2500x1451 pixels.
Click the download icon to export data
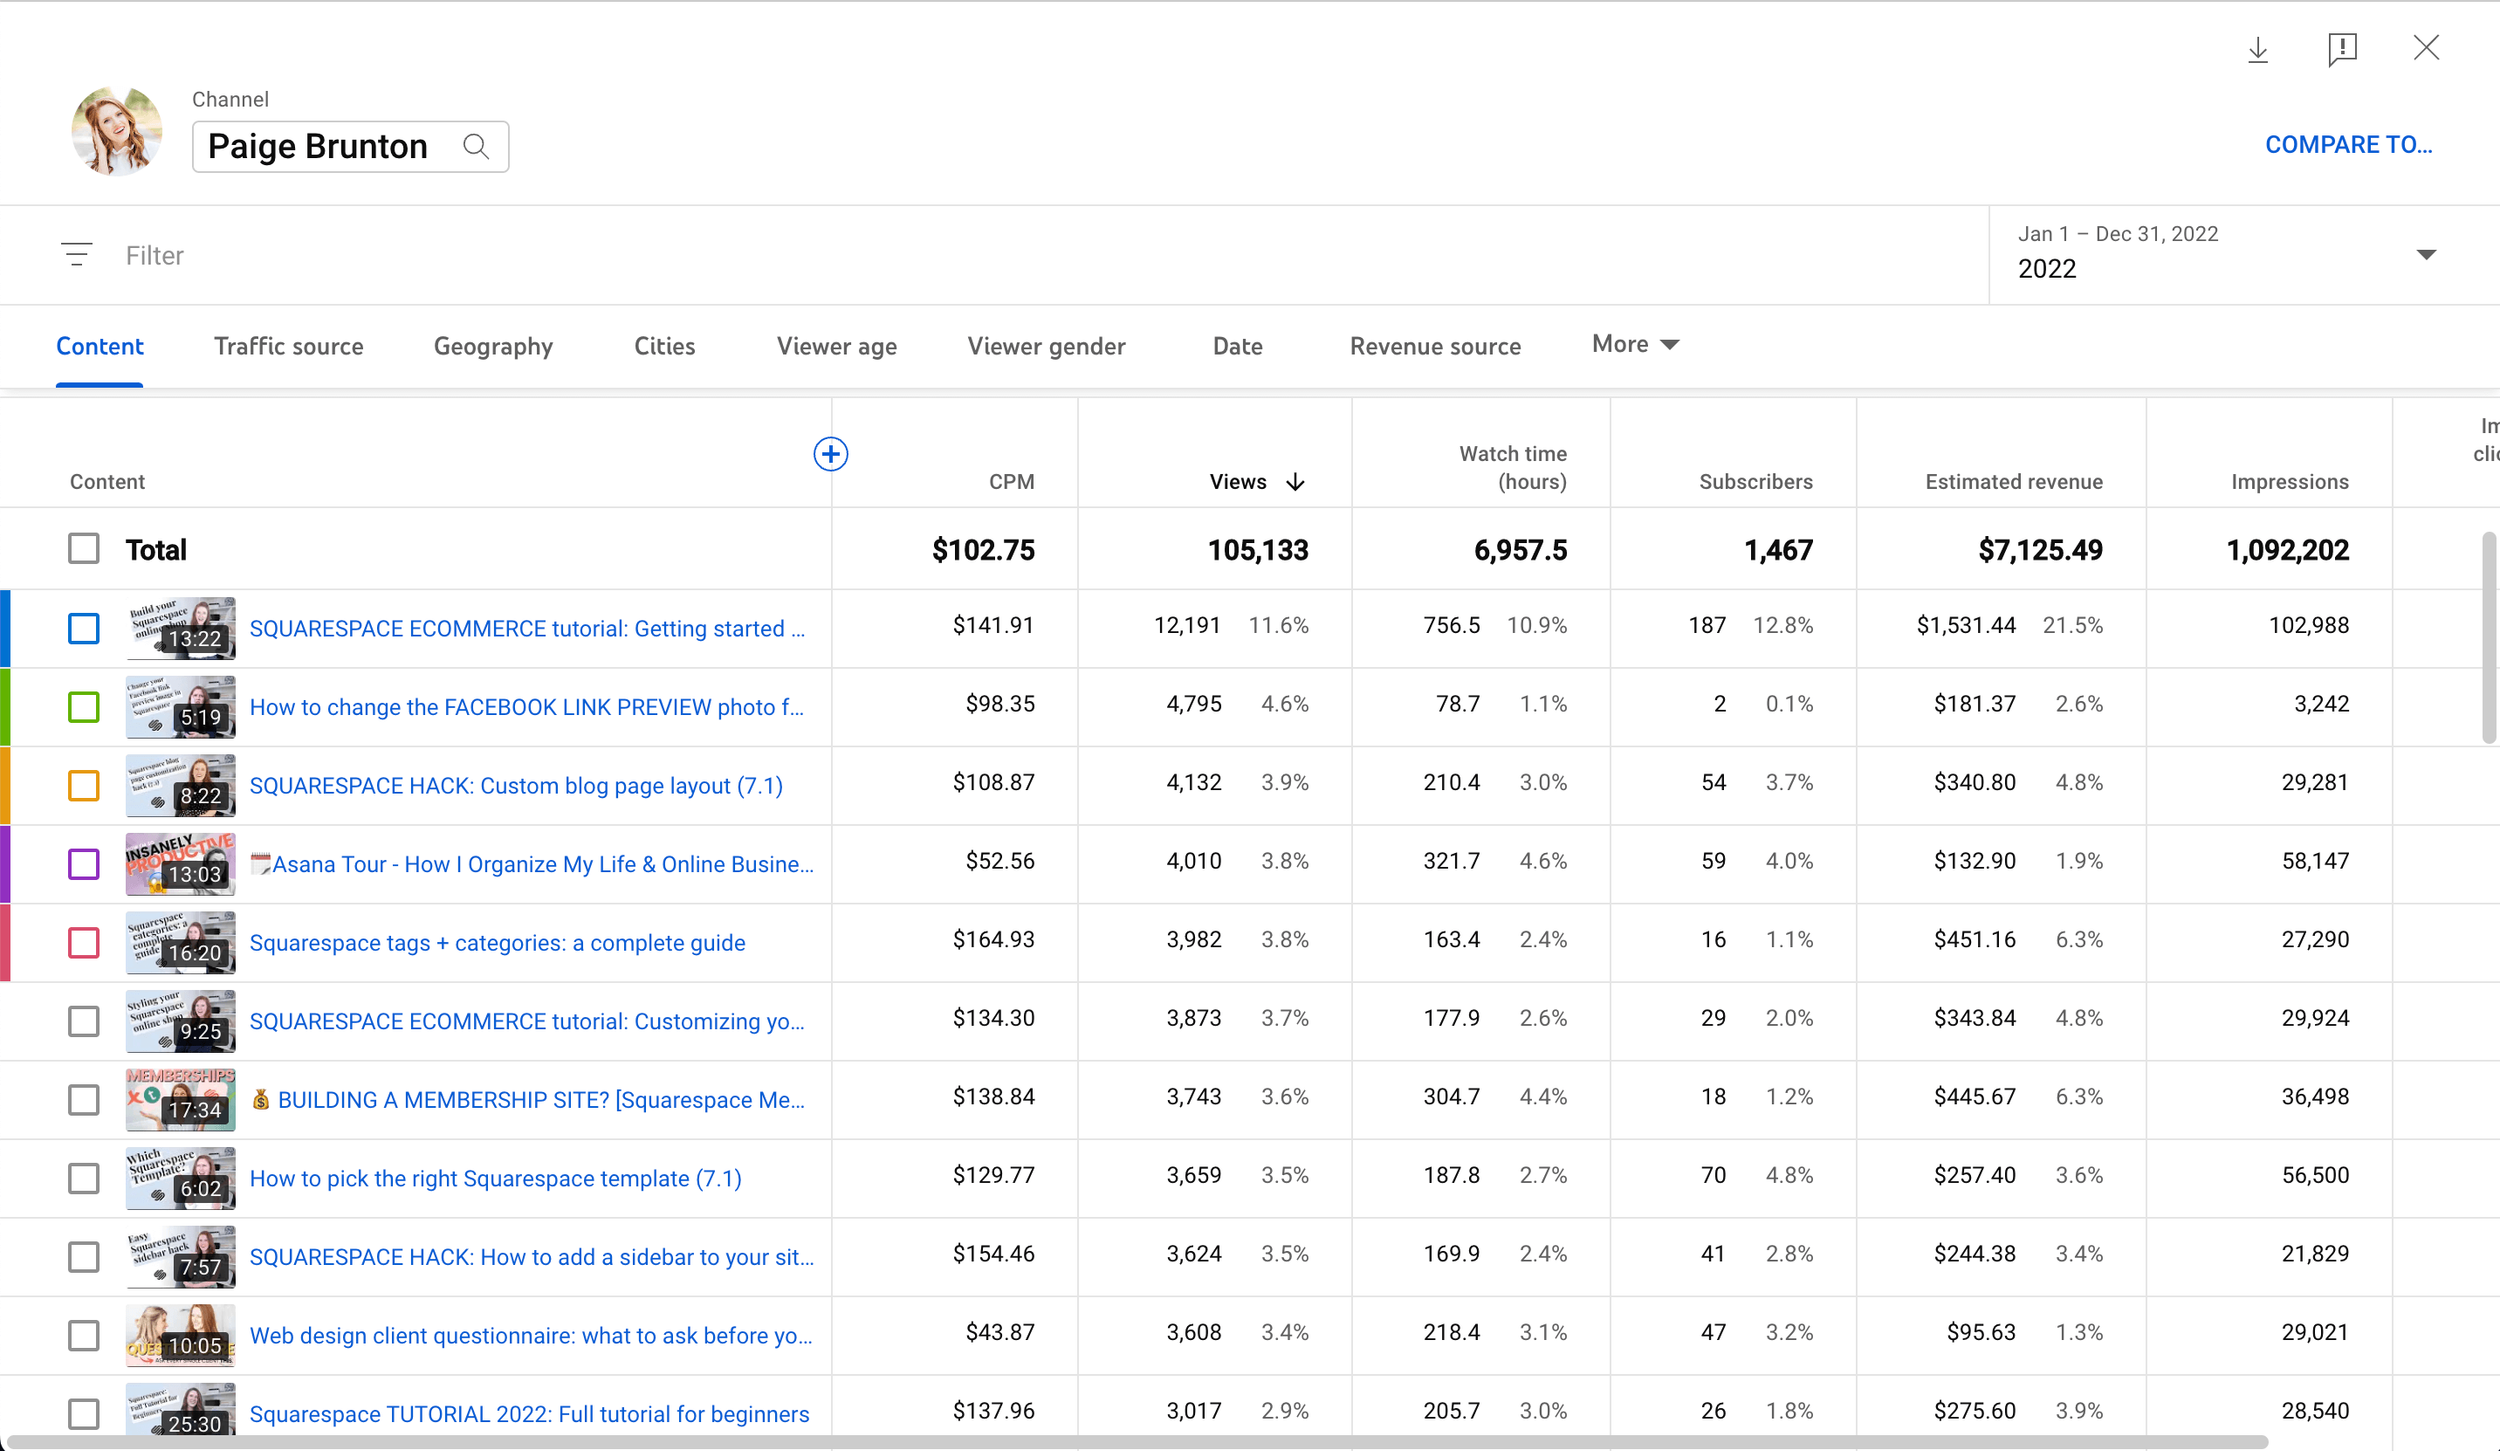coord(2258,48)
